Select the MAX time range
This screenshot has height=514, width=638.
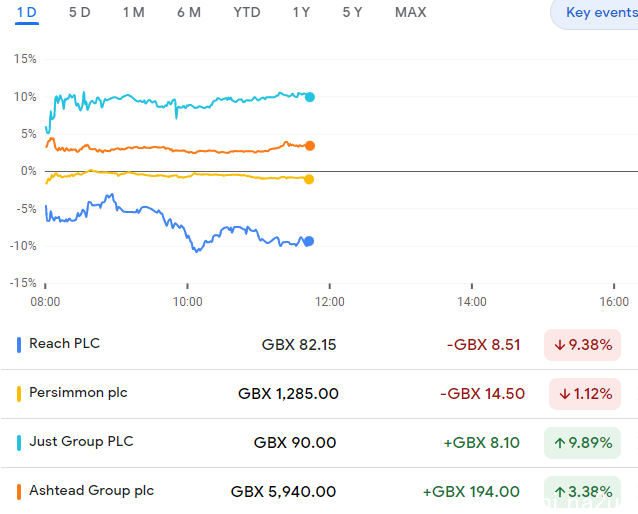pos(411,13)
